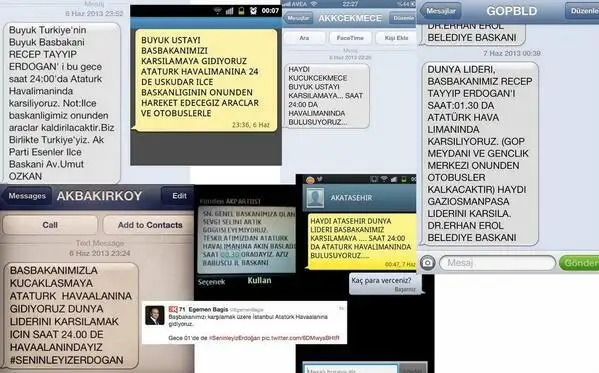Viewport: 599px width, 373px height.
Task: Tap Kişi Ekle button
Action: point(396,38)
